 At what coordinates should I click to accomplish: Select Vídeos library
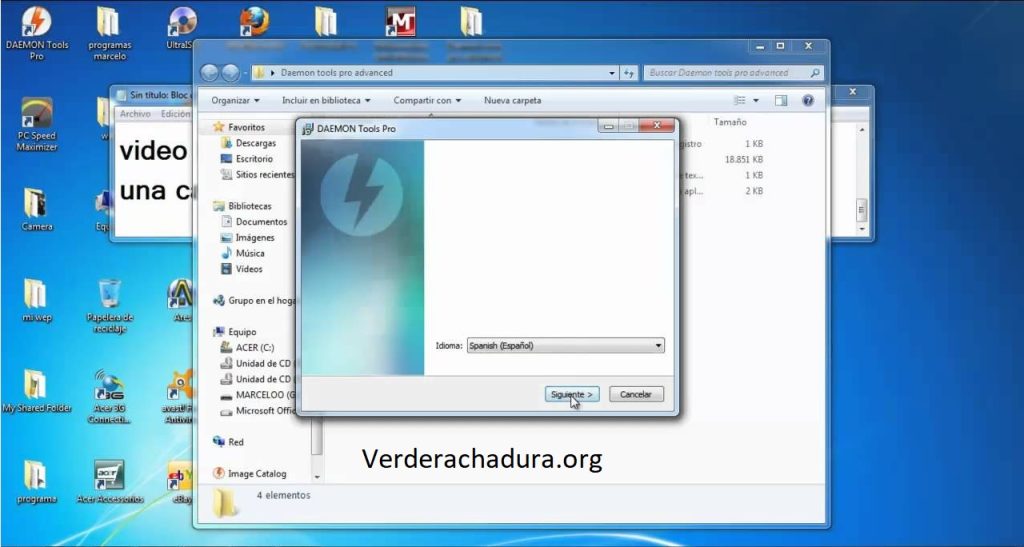click(x=249, y=269)
